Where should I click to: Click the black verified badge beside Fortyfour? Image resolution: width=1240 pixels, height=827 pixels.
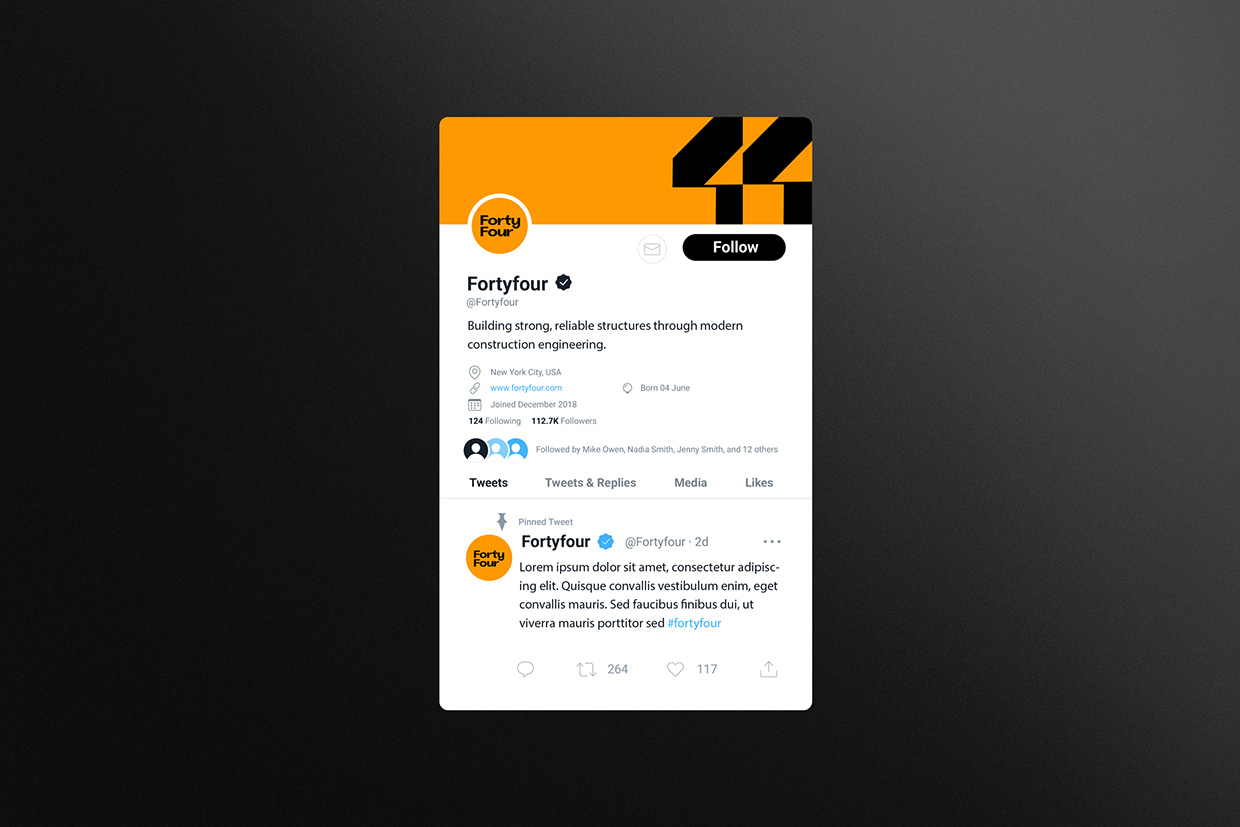click(x=564, y=283)
